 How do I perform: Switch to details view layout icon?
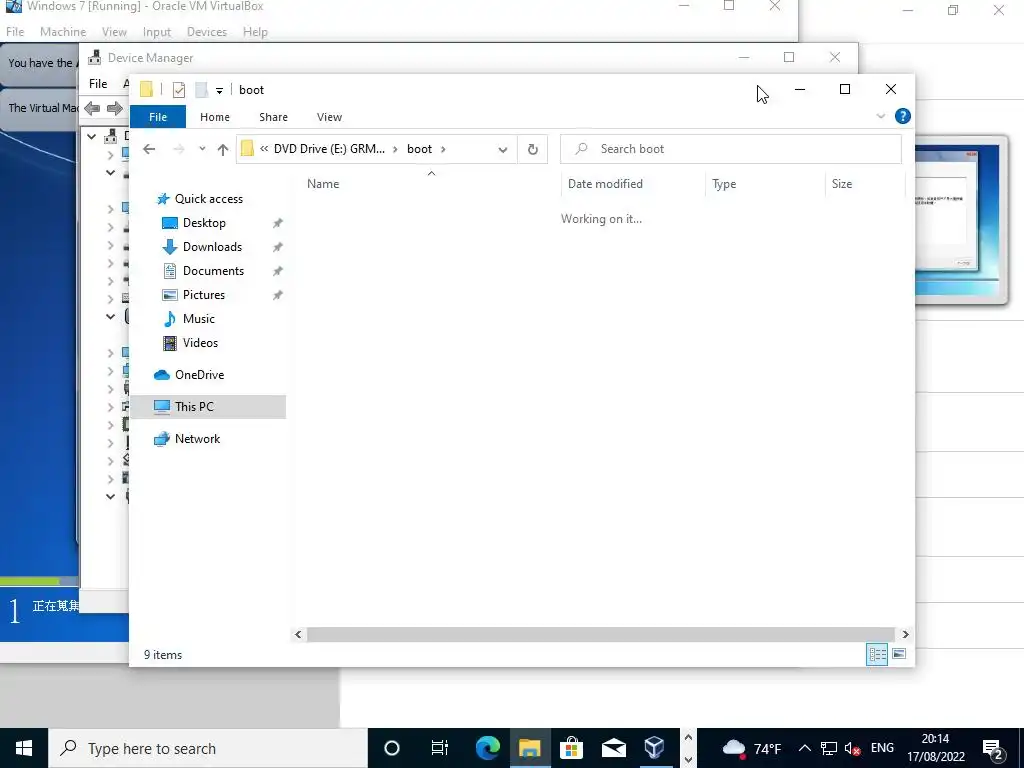(x=876, y=654)
